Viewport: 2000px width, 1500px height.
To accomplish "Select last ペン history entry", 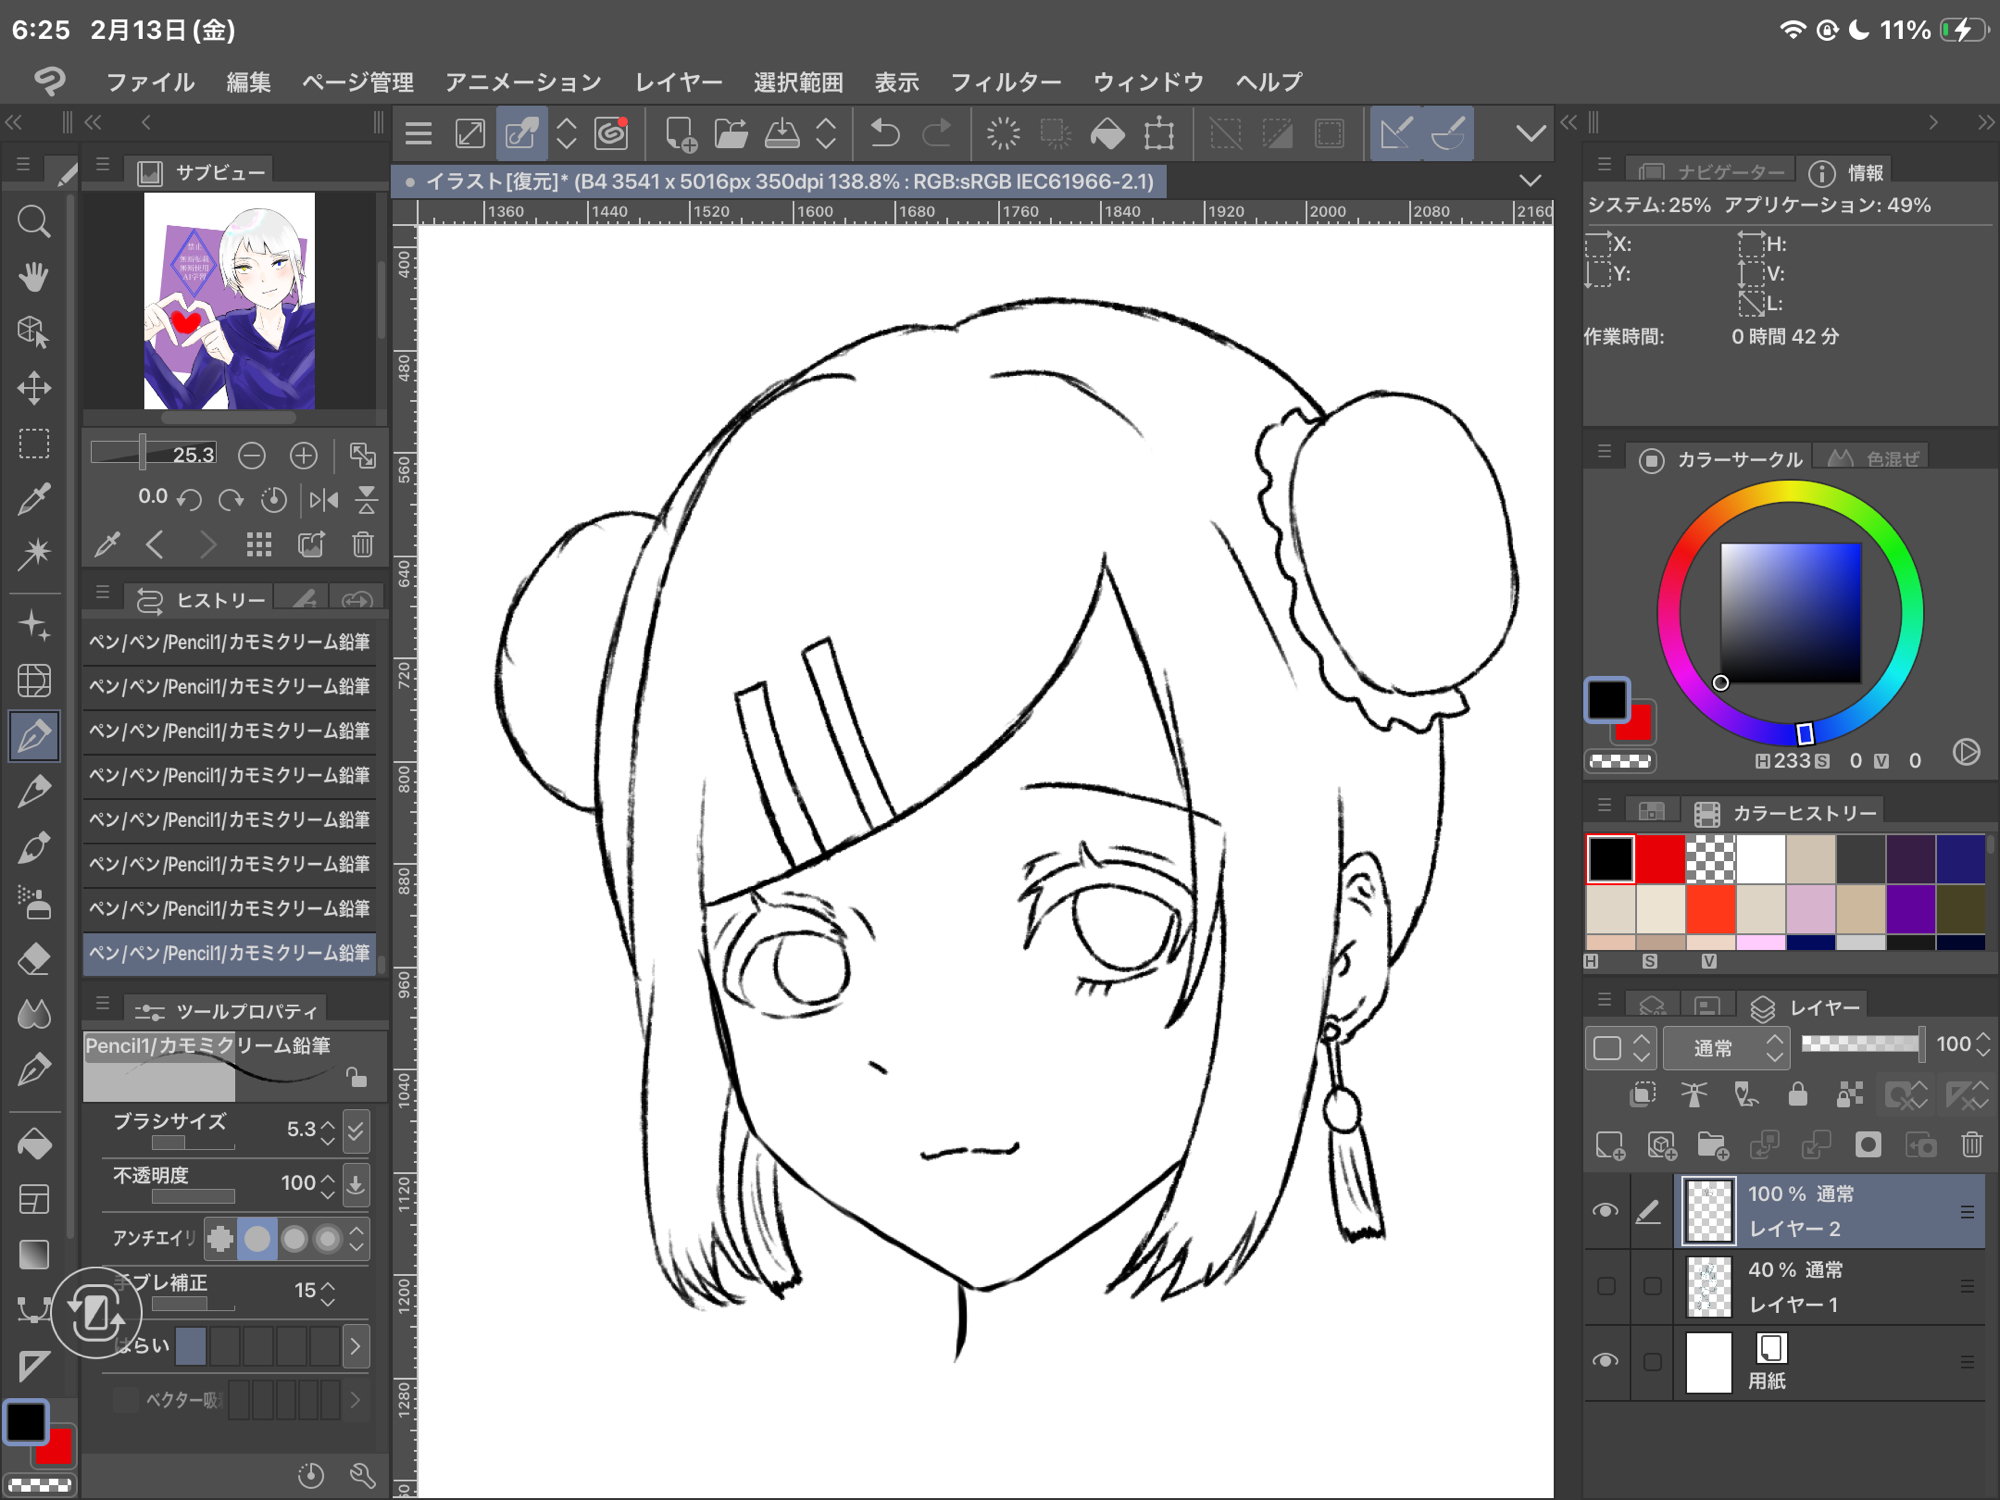I will [x=230, y=953].
